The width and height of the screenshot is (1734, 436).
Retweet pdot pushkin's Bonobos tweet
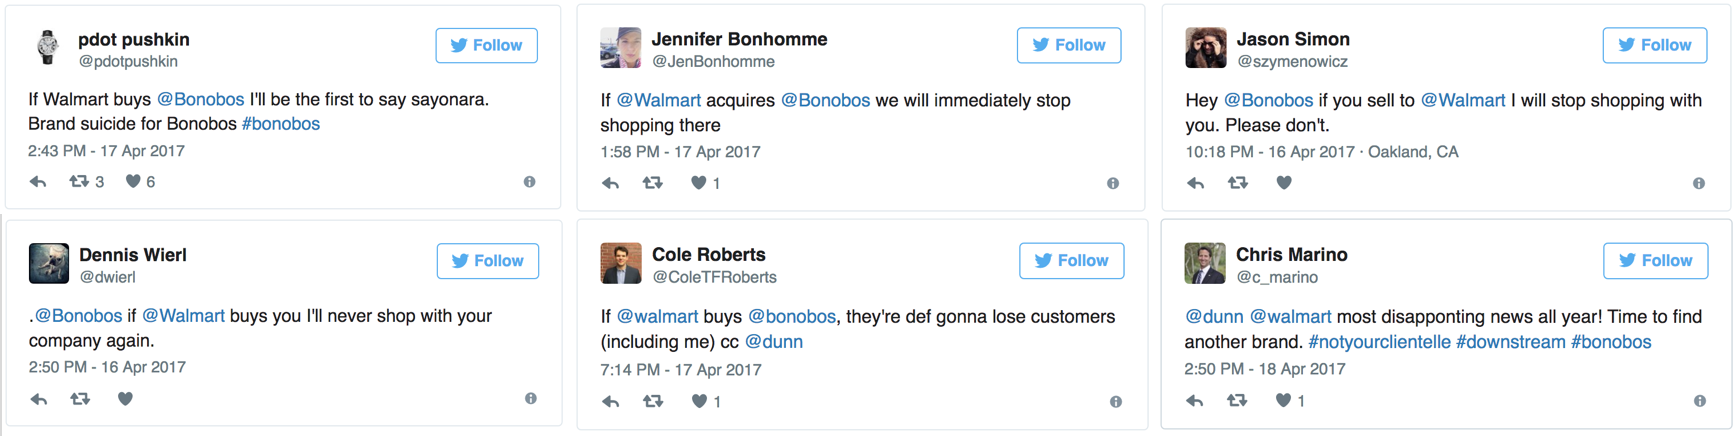coord(79,182)
